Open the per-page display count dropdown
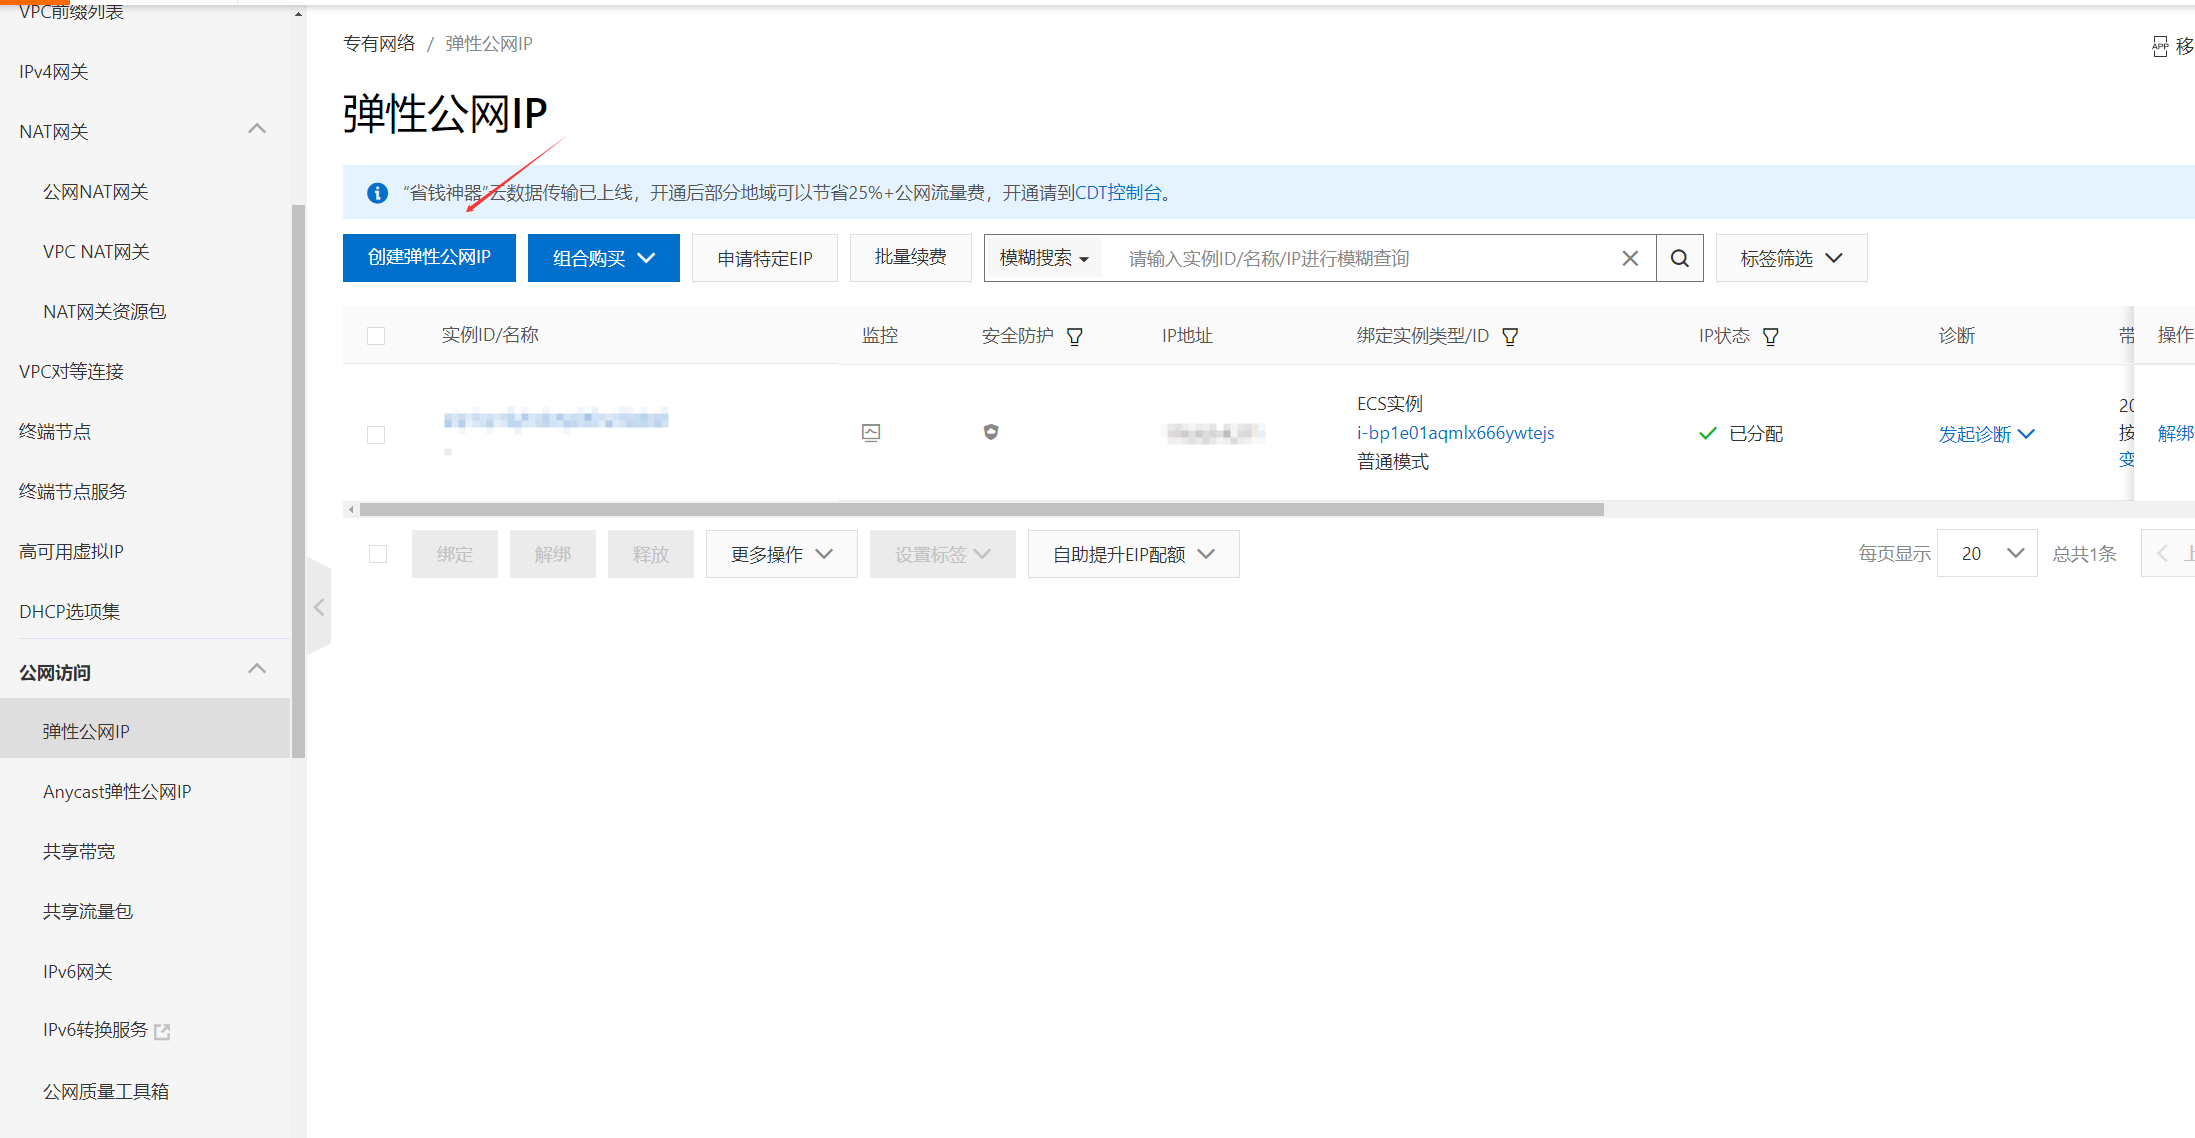Viewport: 2195px width, 1138px height. tap(1987, 554)
